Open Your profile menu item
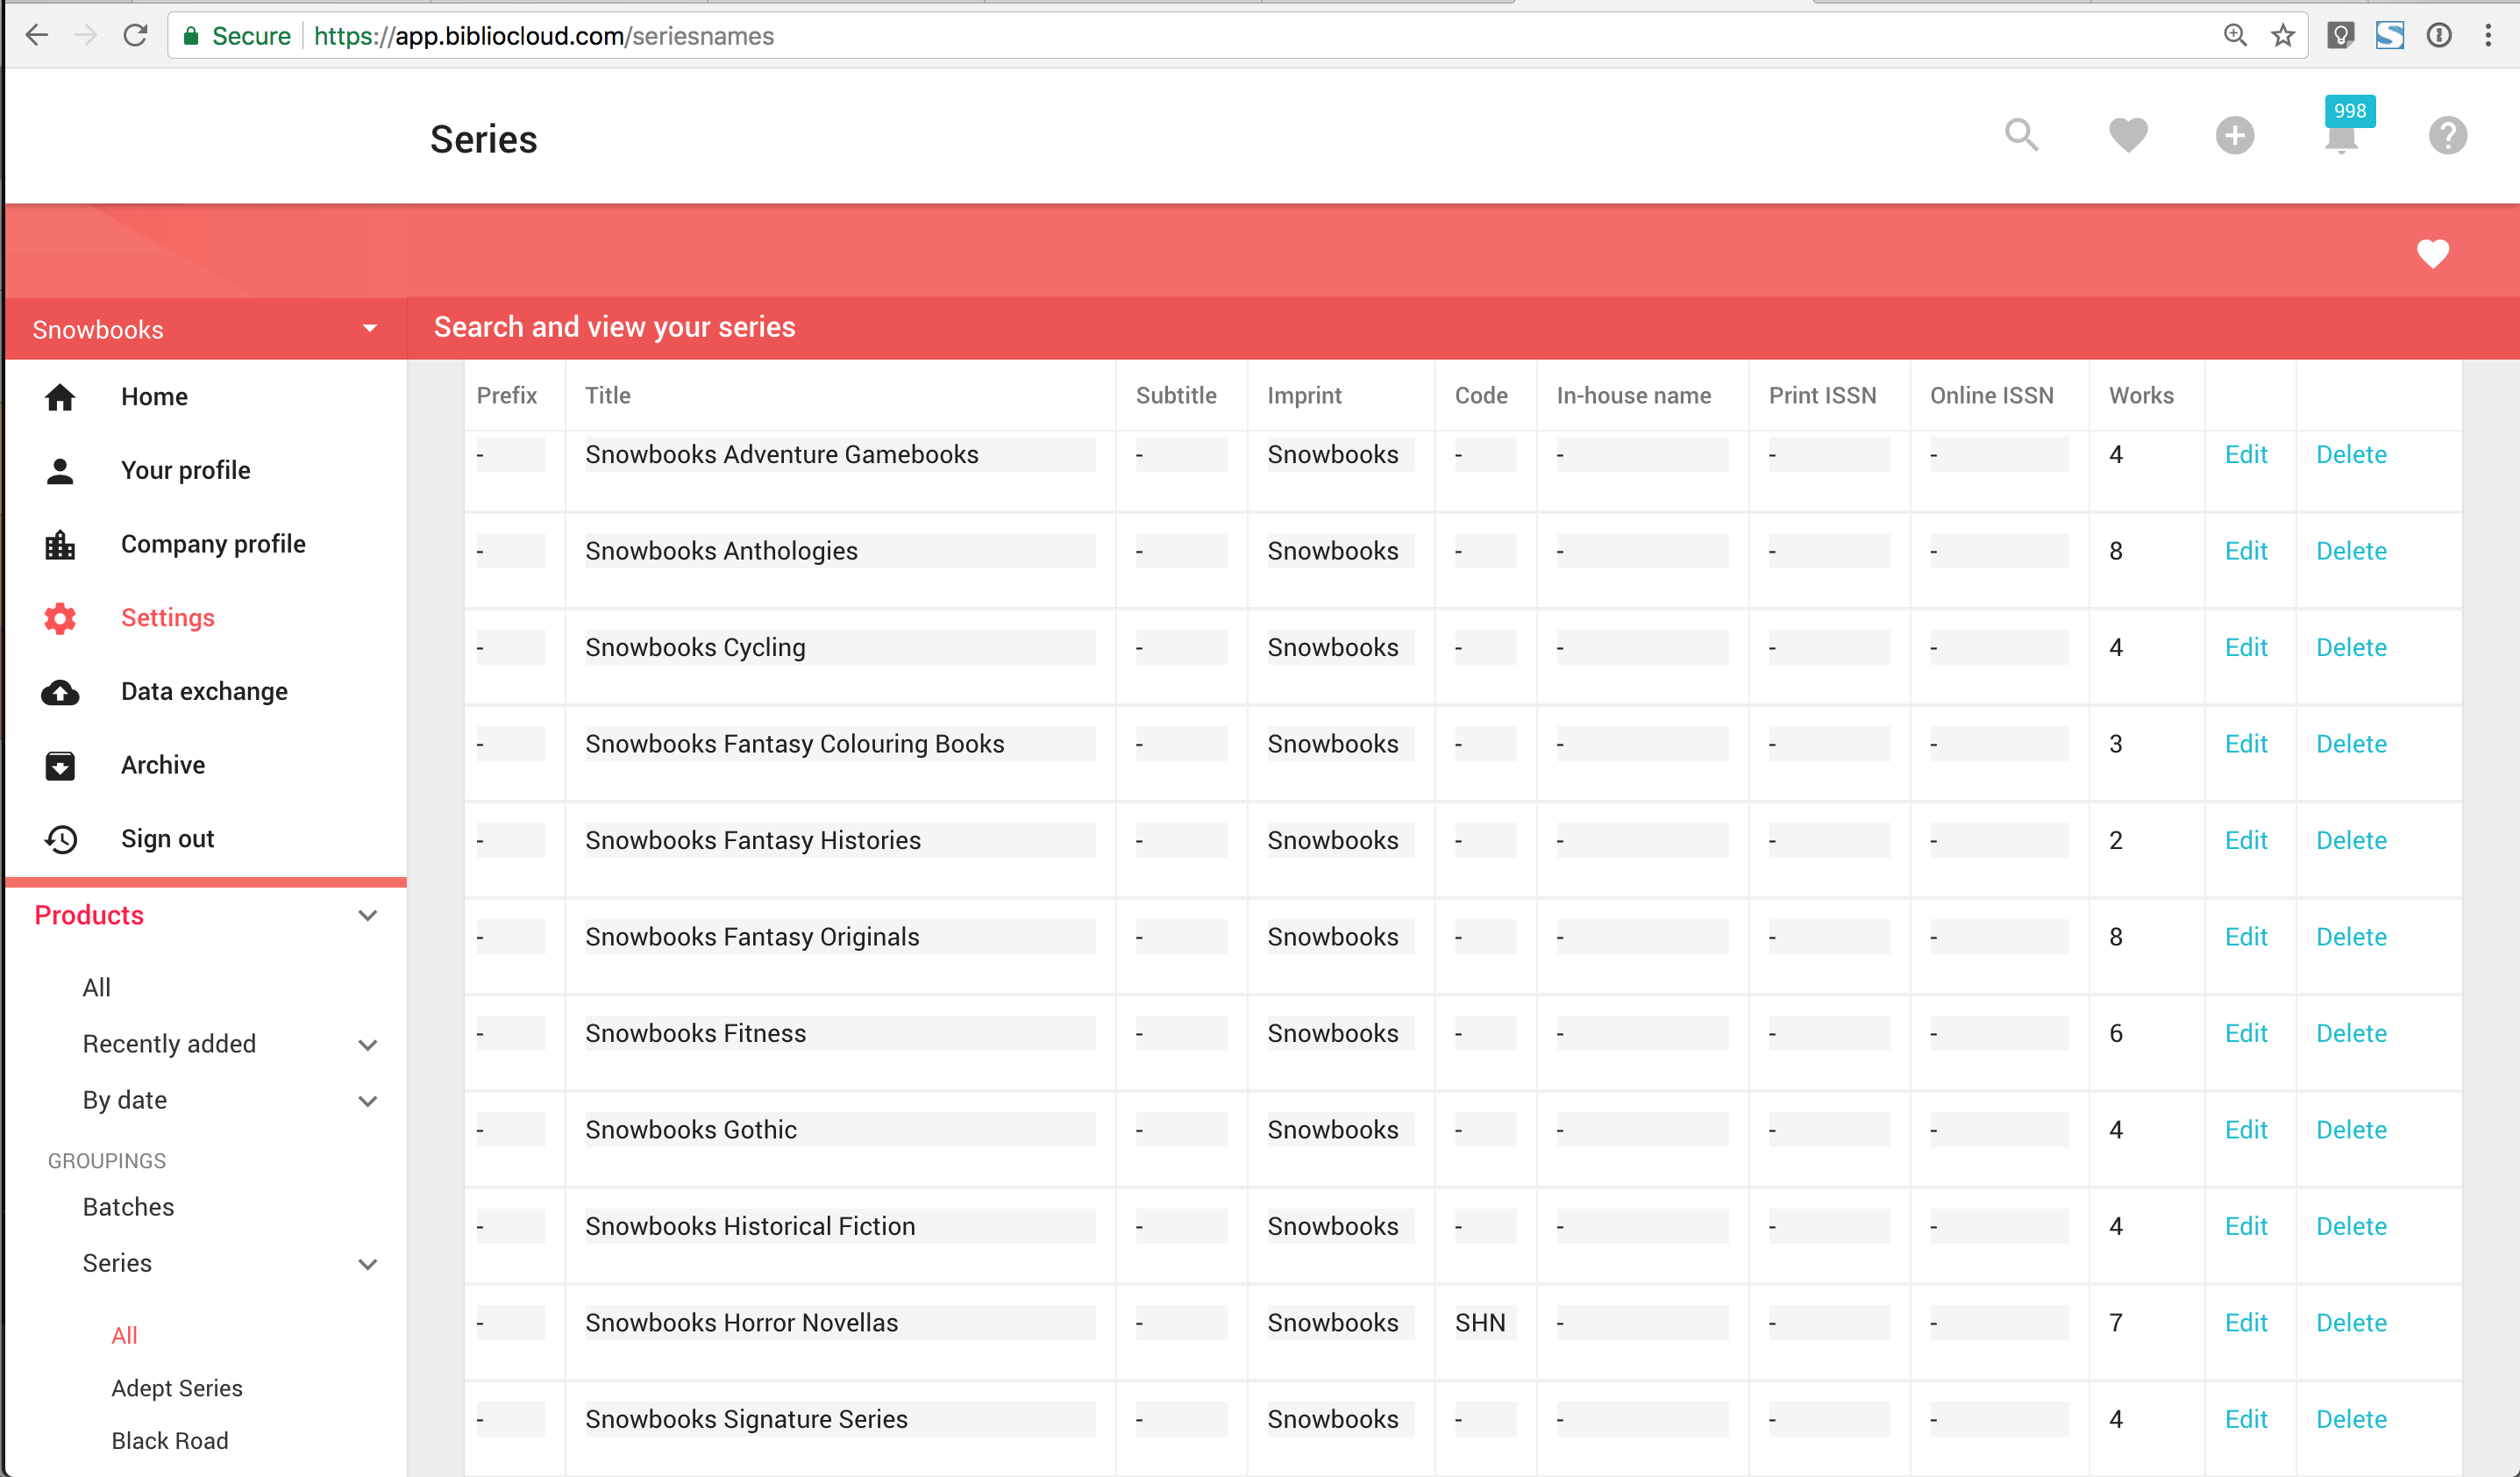 click(x=185, y=470)
